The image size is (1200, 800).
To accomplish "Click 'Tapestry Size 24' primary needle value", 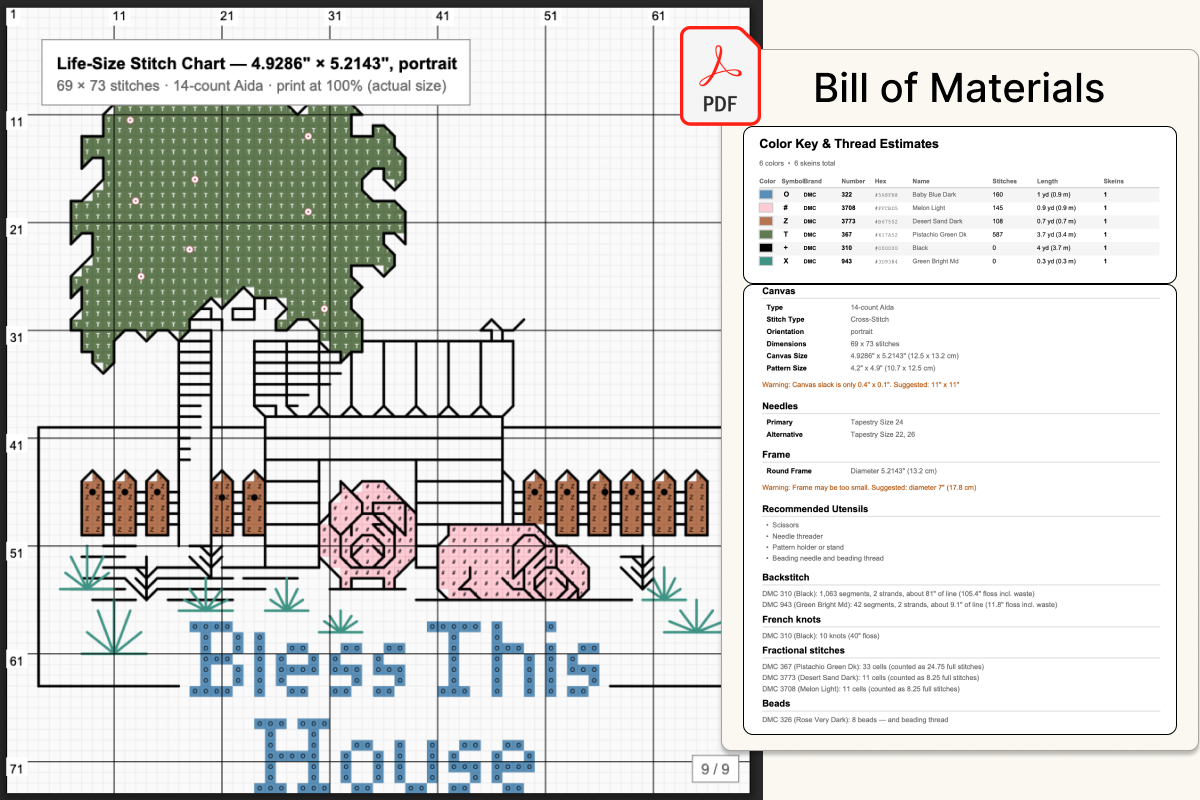I will [x=876, y=422].
